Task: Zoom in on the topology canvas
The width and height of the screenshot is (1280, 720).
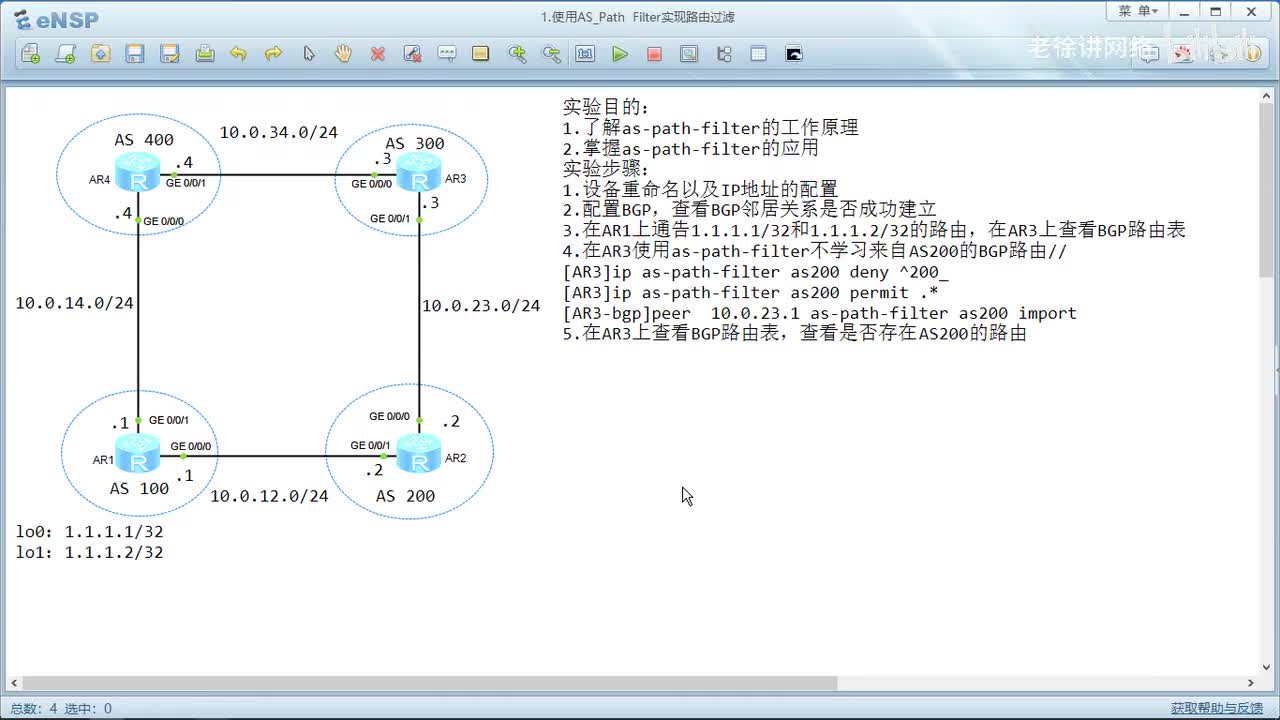Action: 517,54
